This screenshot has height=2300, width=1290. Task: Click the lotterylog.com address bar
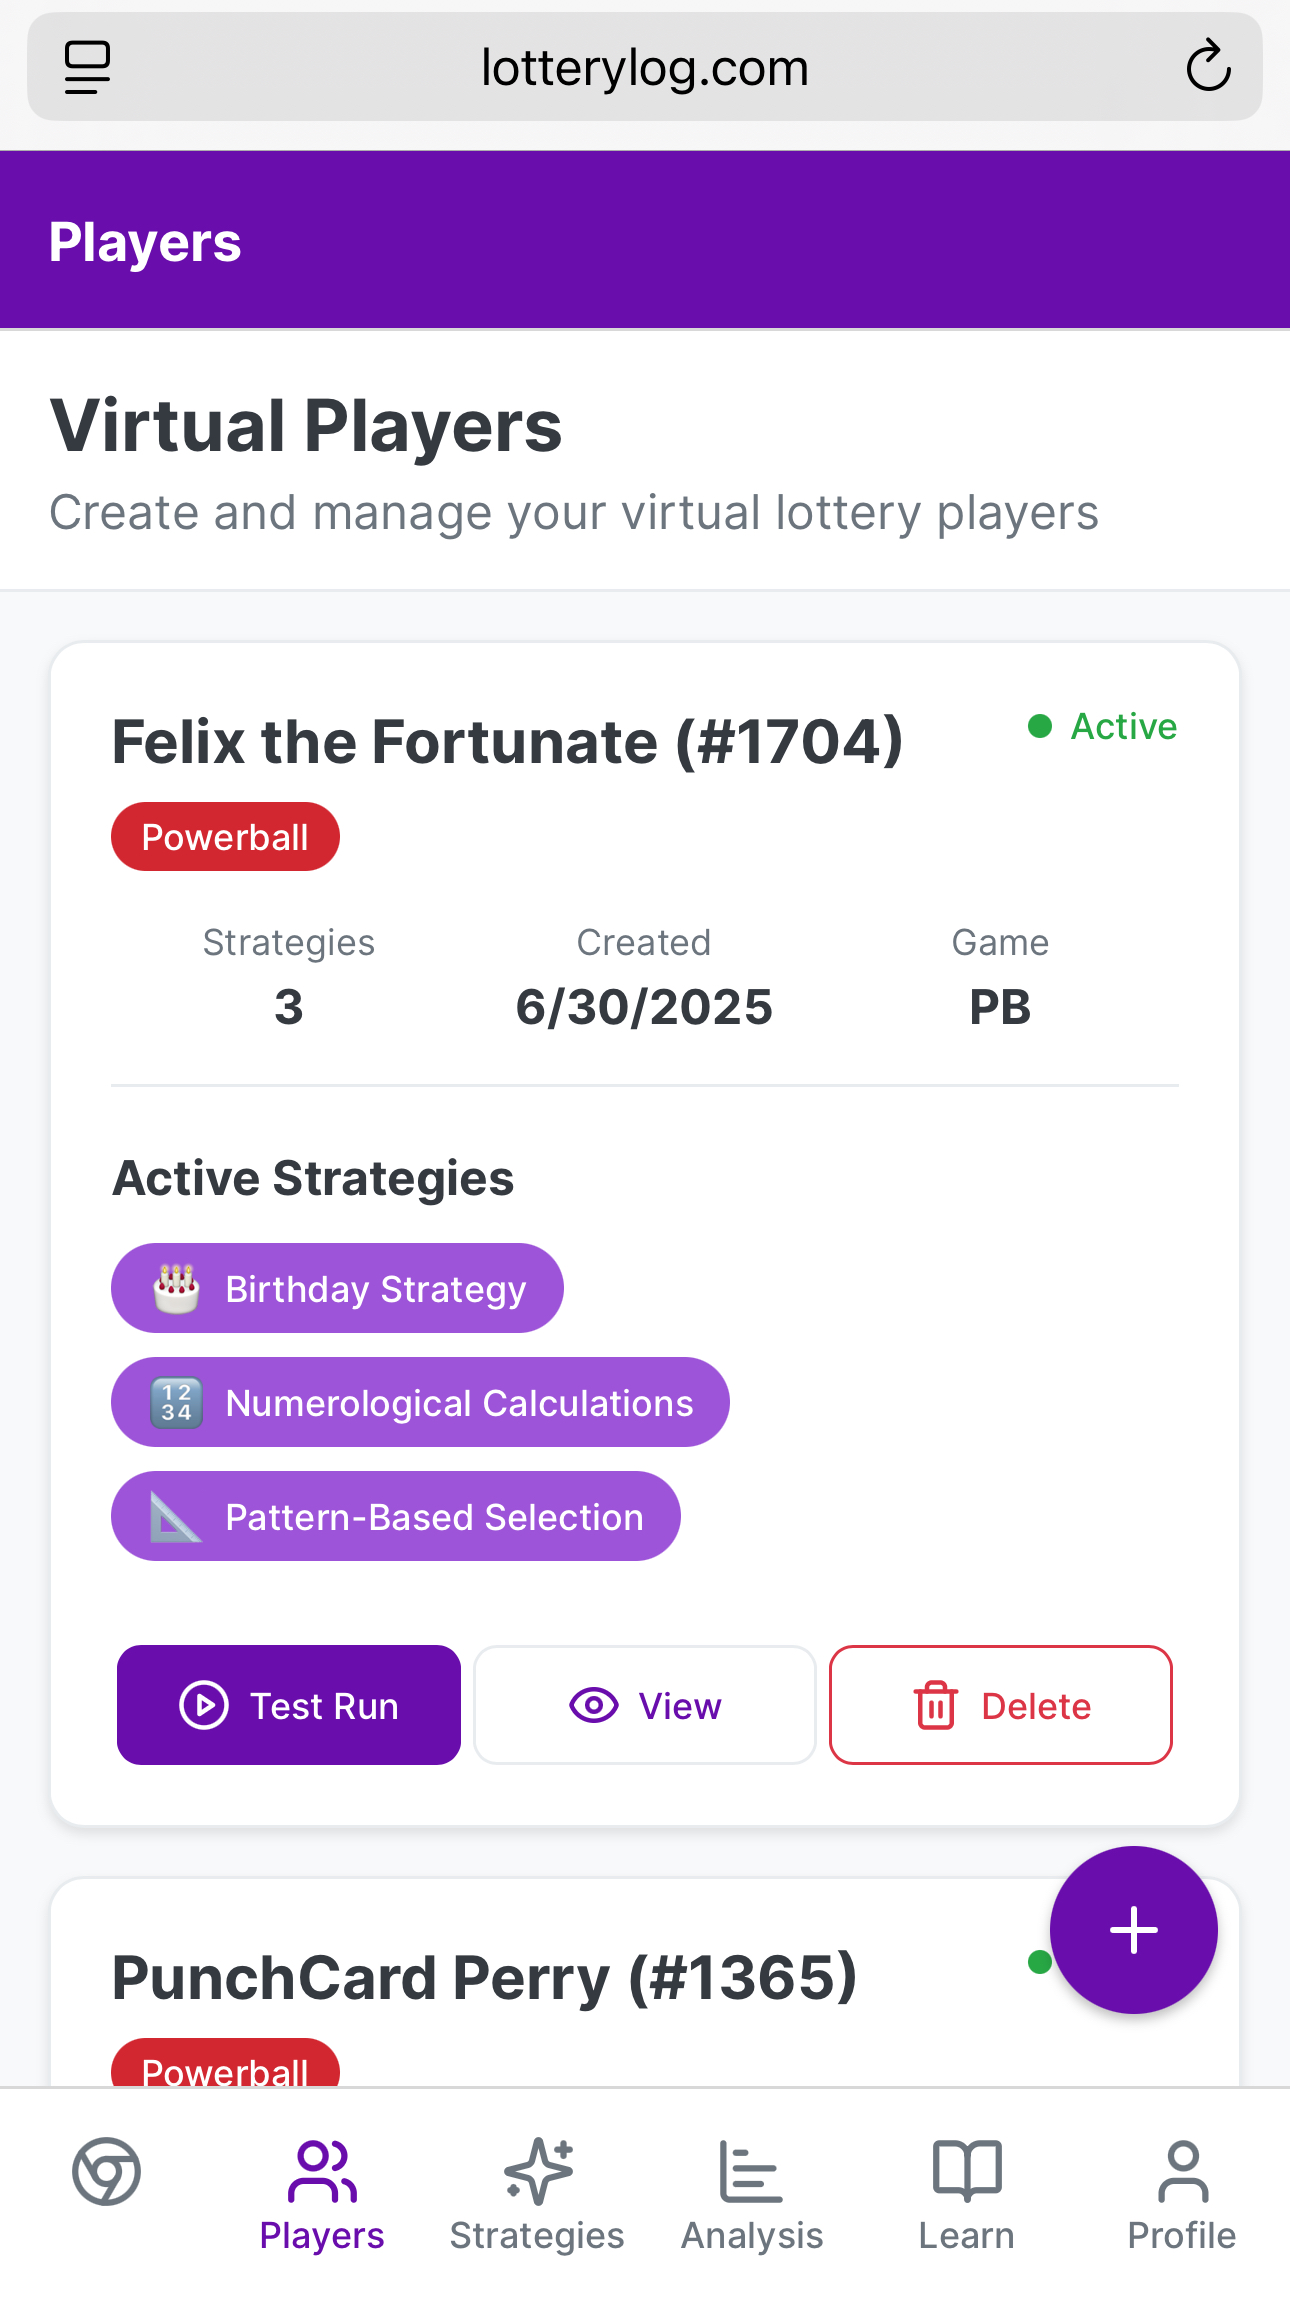[644, 68]
